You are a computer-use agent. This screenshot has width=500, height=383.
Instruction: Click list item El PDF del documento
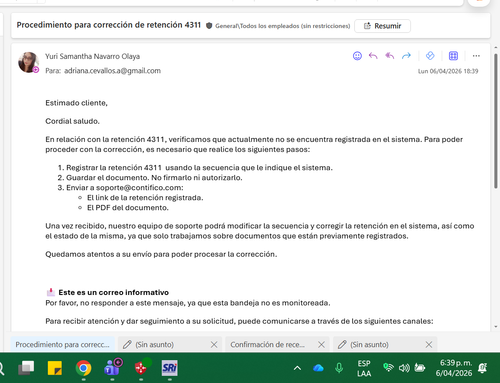click(x=128, y=208)
